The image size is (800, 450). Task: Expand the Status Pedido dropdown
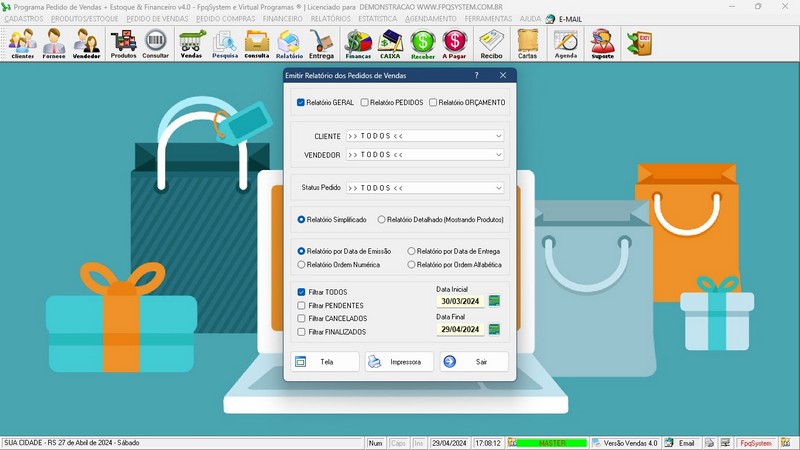498,188
